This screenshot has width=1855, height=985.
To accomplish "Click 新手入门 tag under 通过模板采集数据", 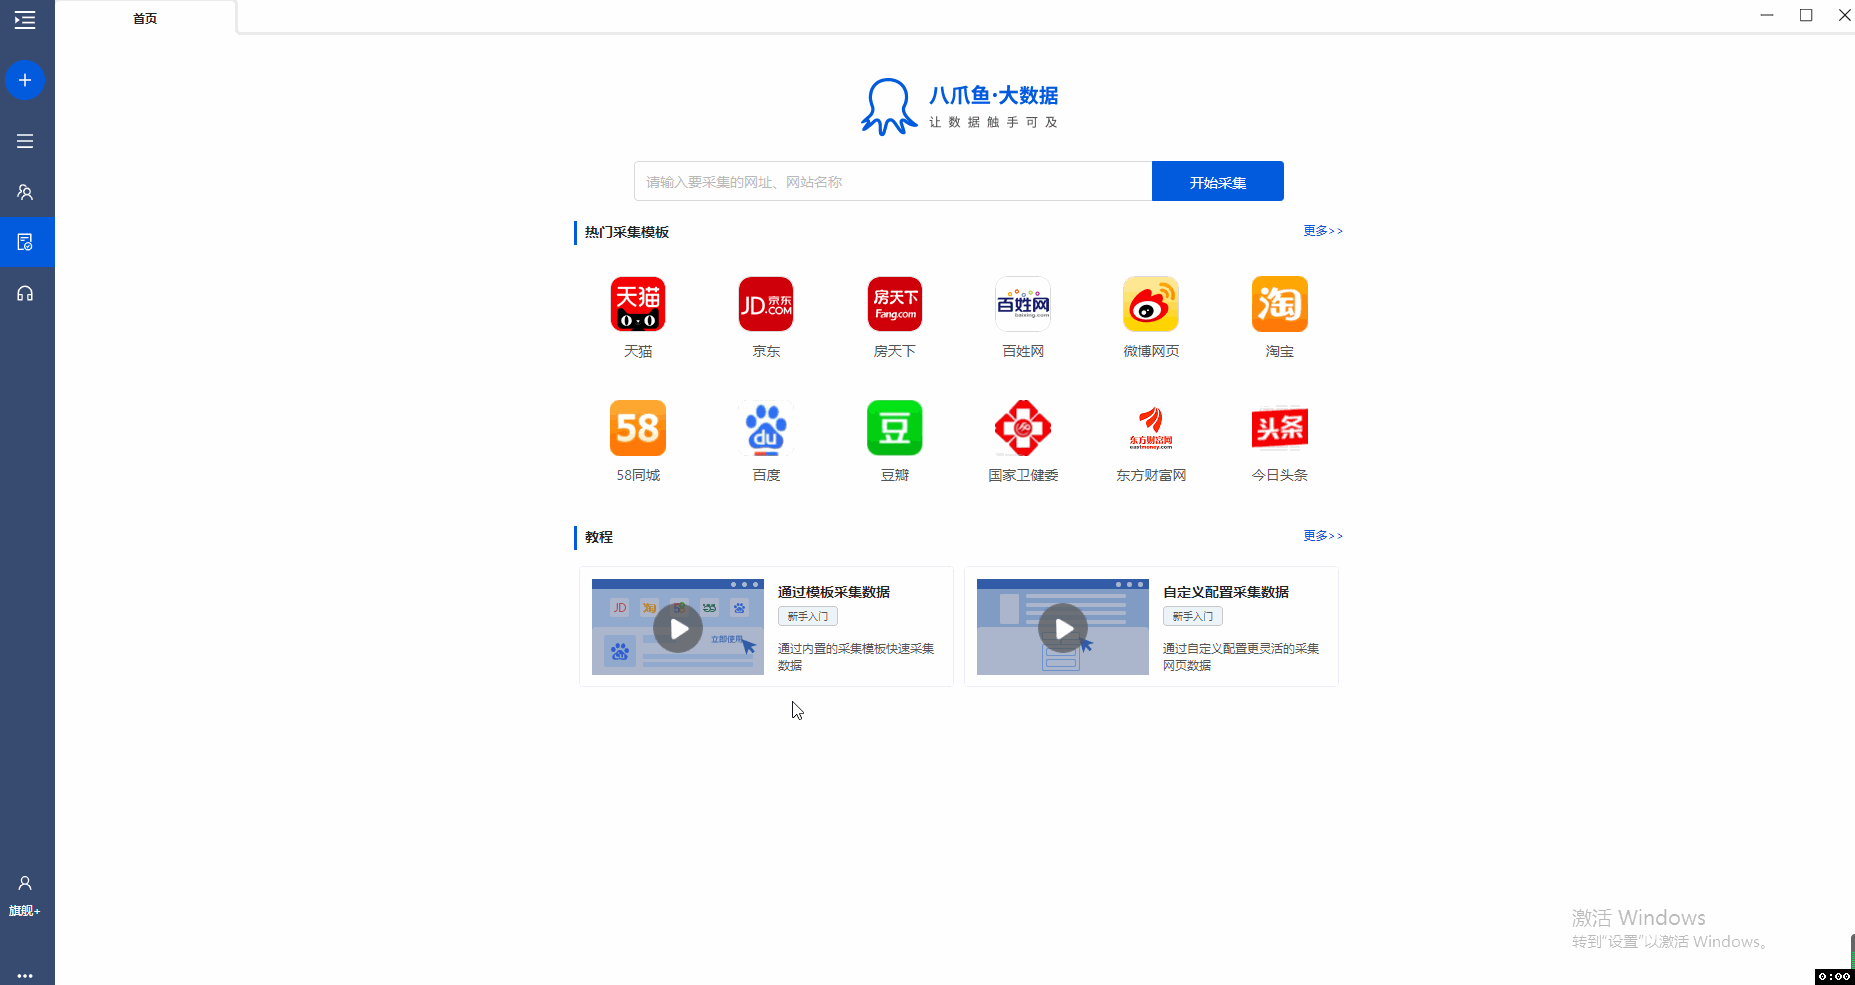I will point(808,617).
